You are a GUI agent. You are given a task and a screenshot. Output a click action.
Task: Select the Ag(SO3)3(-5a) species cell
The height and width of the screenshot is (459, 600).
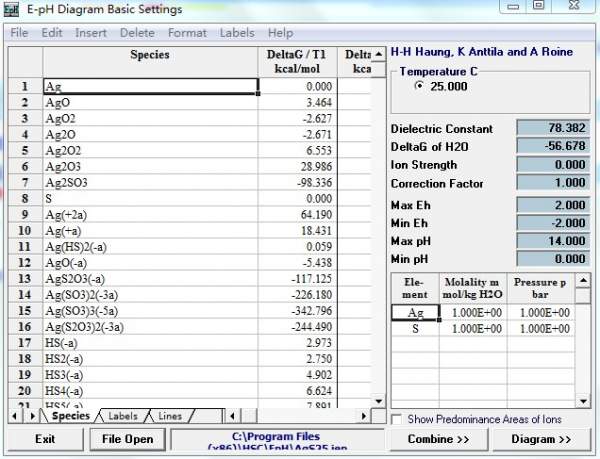(x=150, y=311)
